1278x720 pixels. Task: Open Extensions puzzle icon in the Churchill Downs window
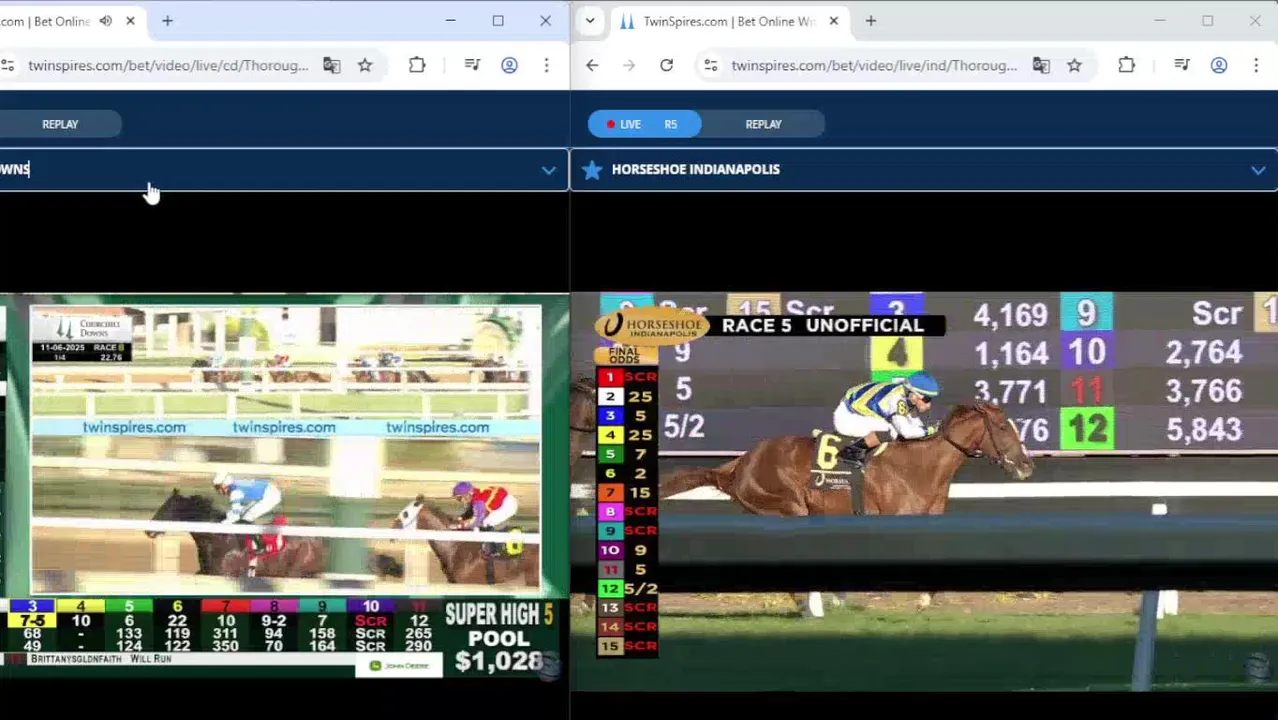coord(417,65)
